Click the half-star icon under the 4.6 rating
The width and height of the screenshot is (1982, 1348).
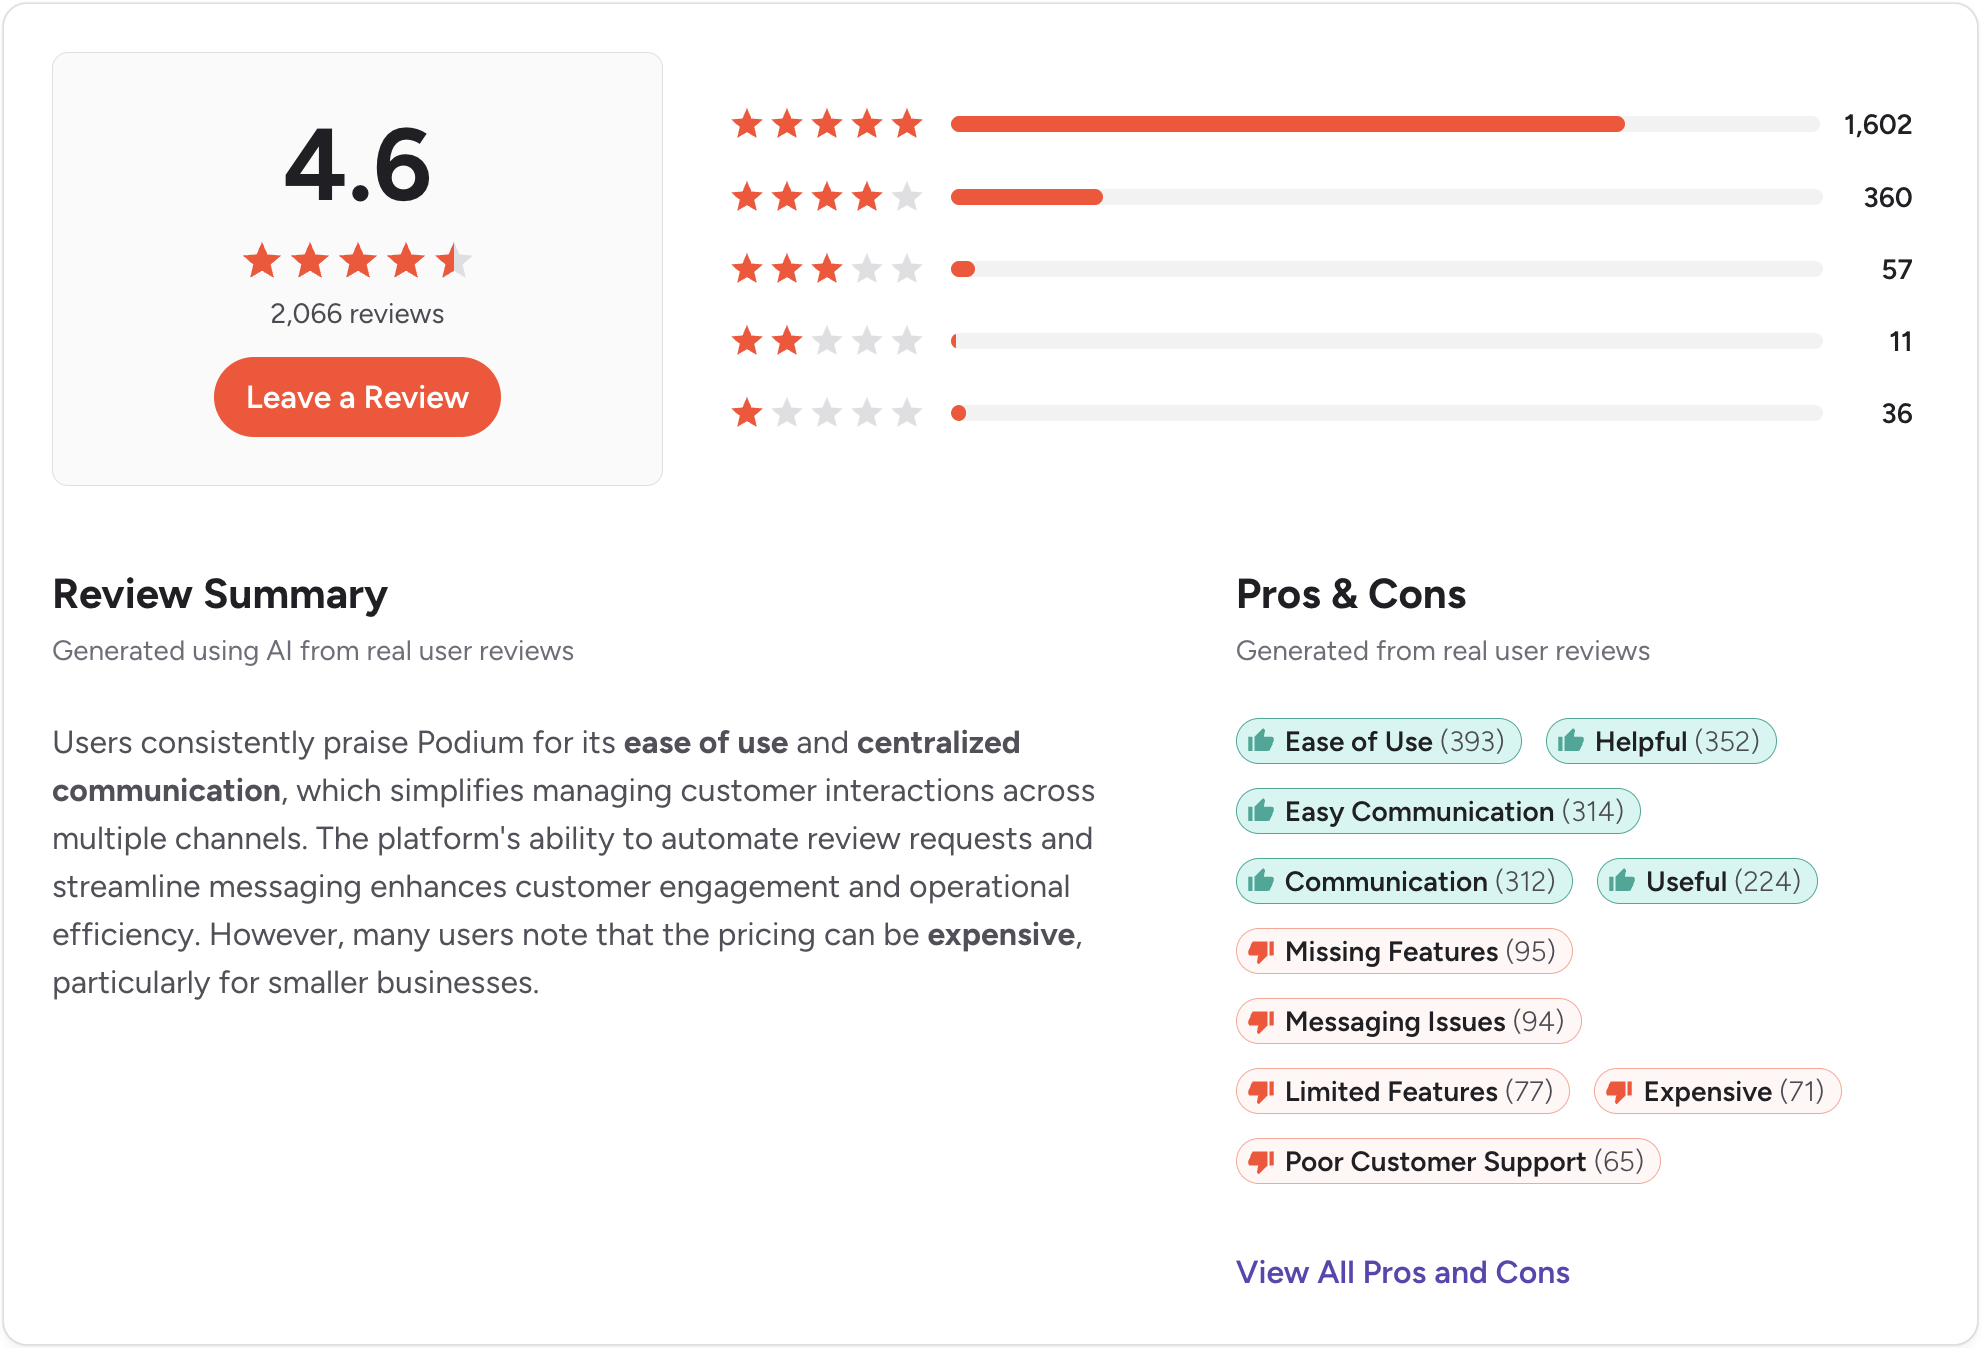tap(453, 261)
